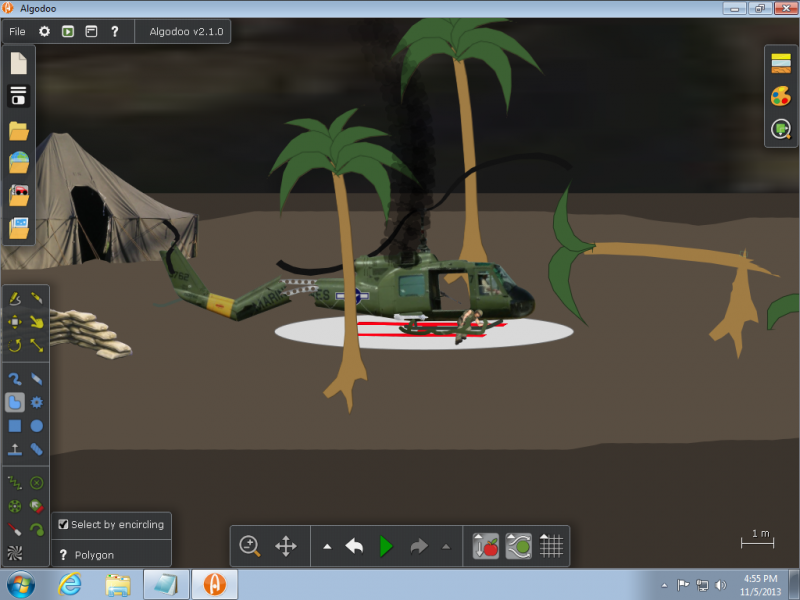Image resolution: width=800 pixels, height=600 pixels.
Task: Open the File menu
Action: click(x=17, y=31)
